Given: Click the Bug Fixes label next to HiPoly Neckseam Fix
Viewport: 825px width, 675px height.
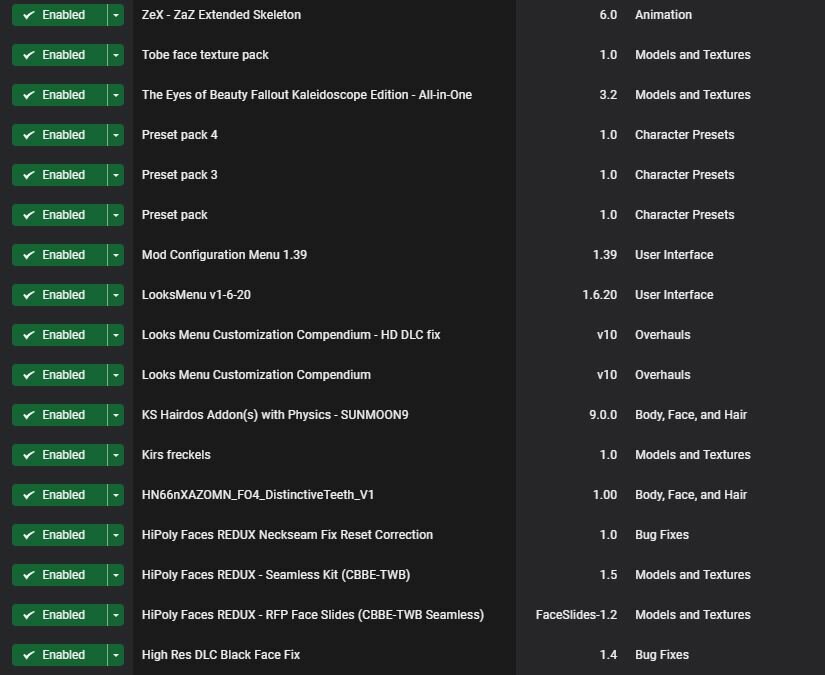Looking at the screenshot, I should click(661, 535).
